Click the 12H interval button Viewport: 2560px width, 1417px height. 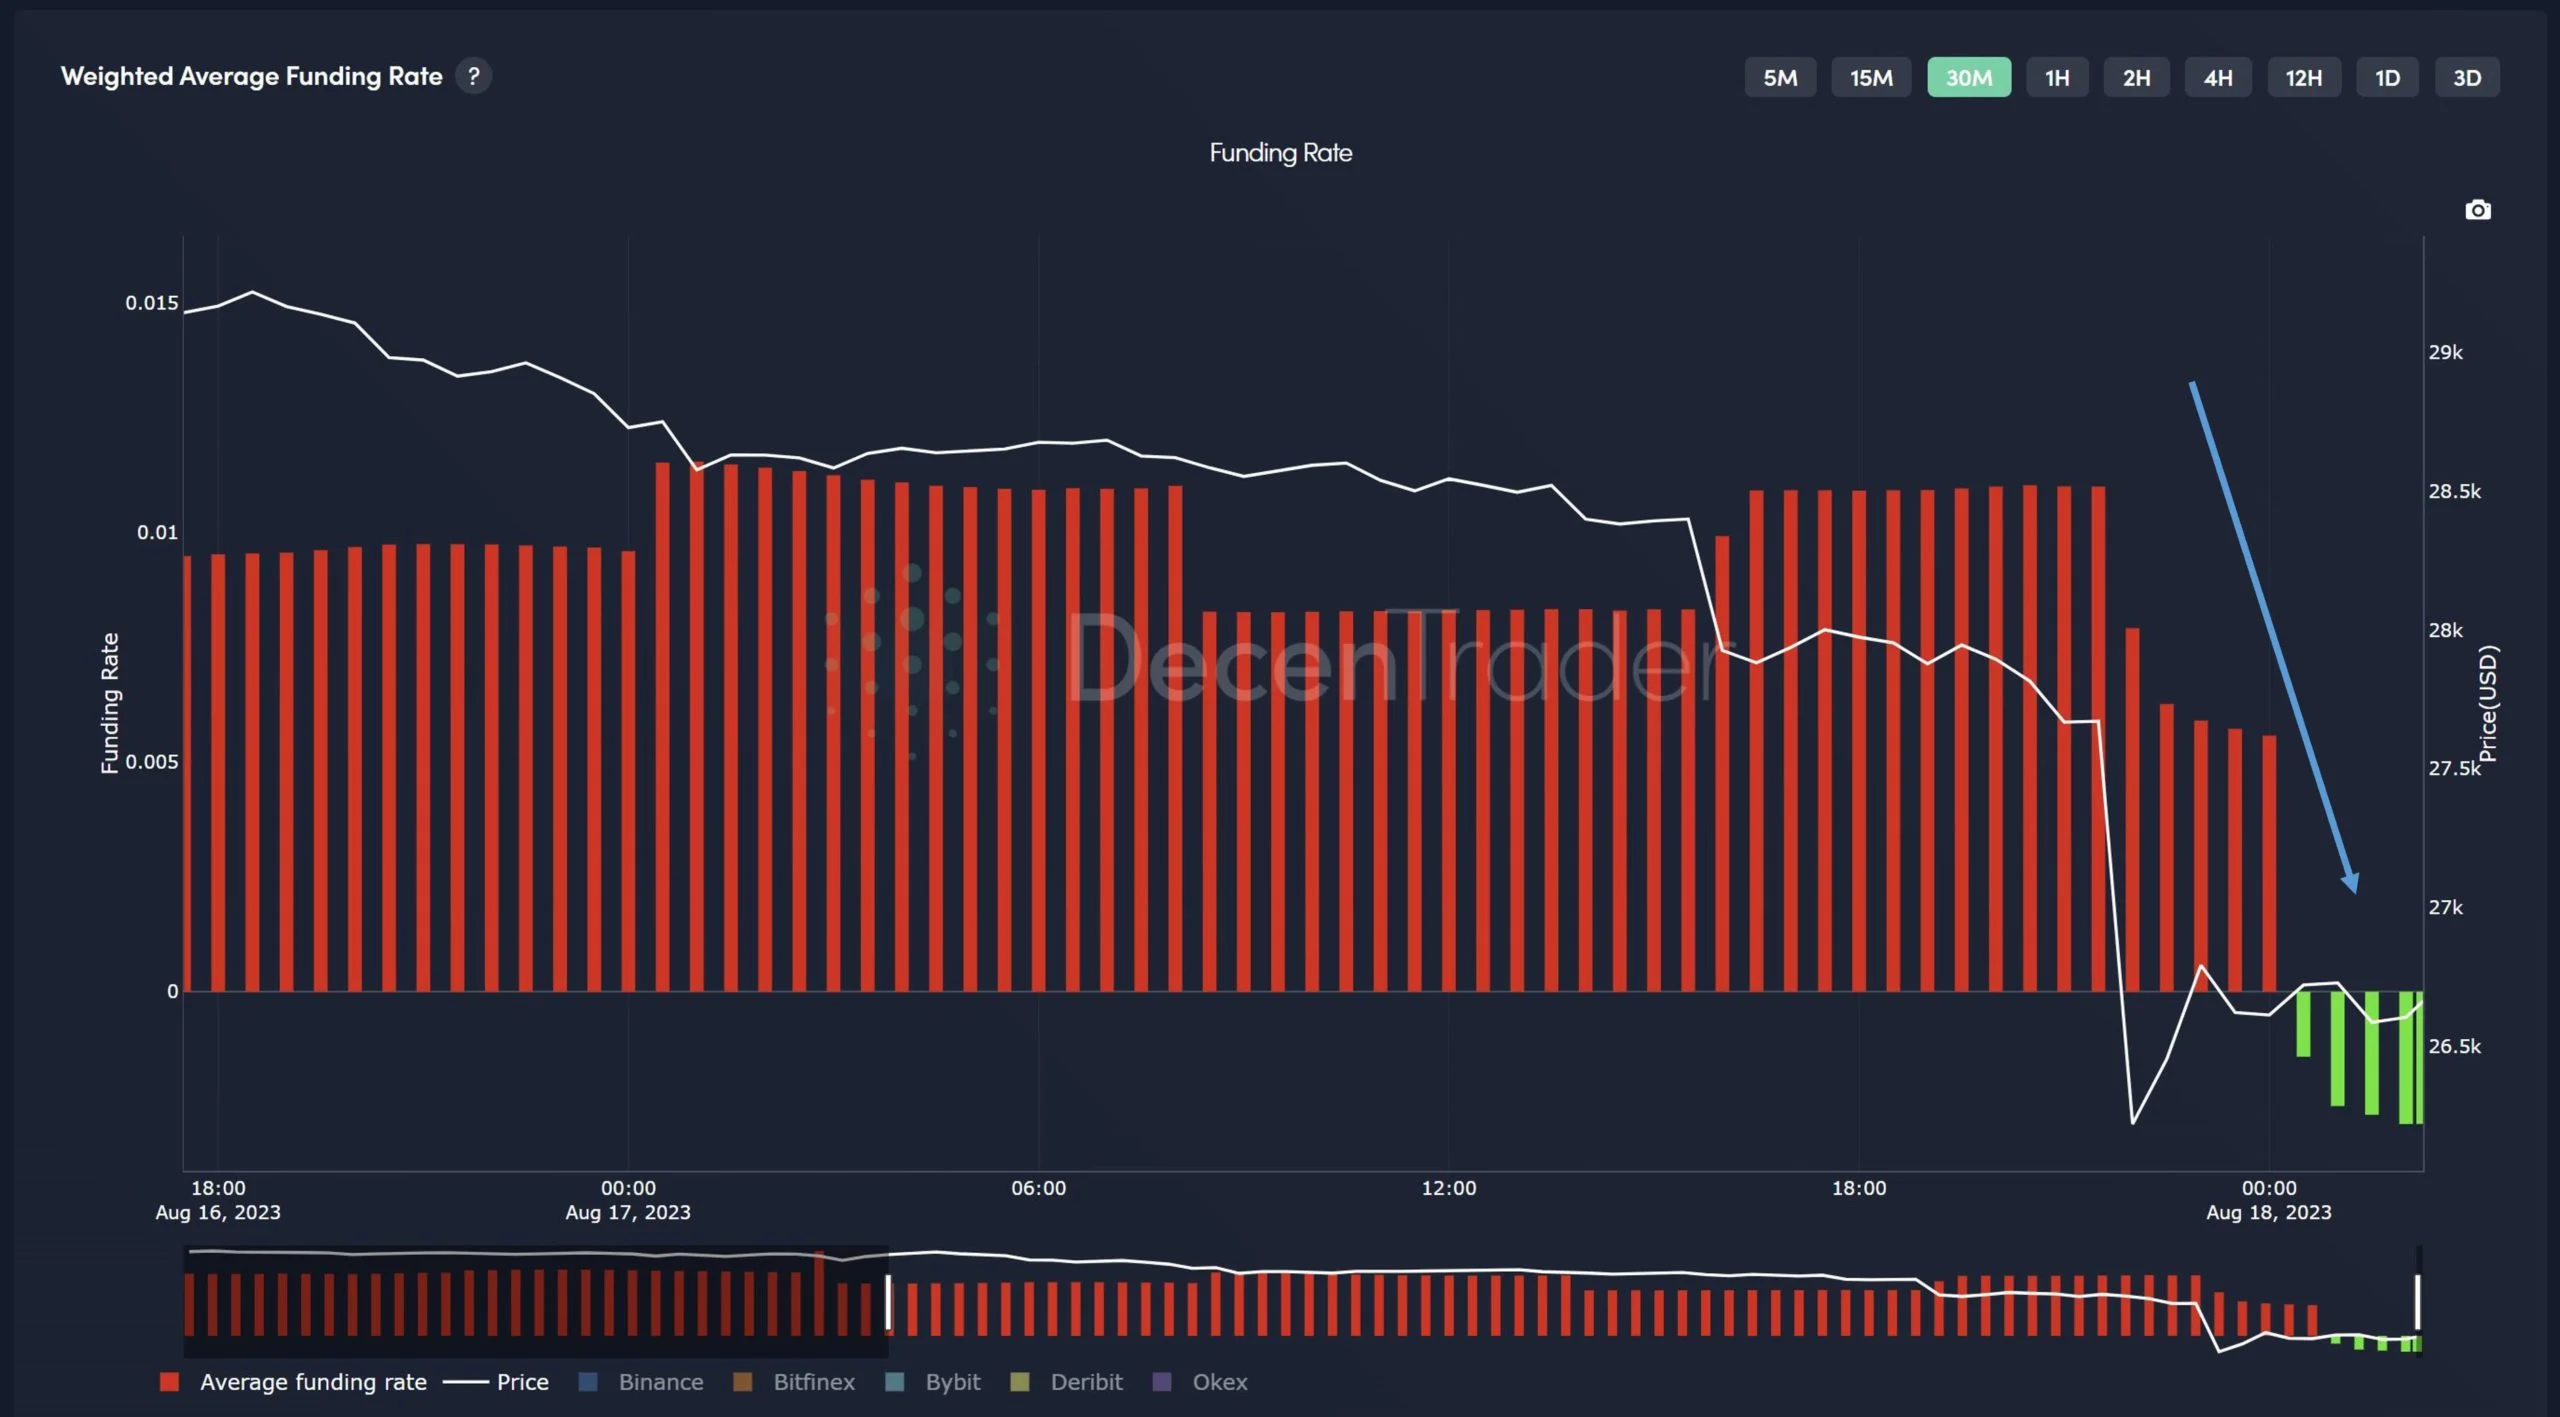pyautogui.click(x=2304, y=77)
